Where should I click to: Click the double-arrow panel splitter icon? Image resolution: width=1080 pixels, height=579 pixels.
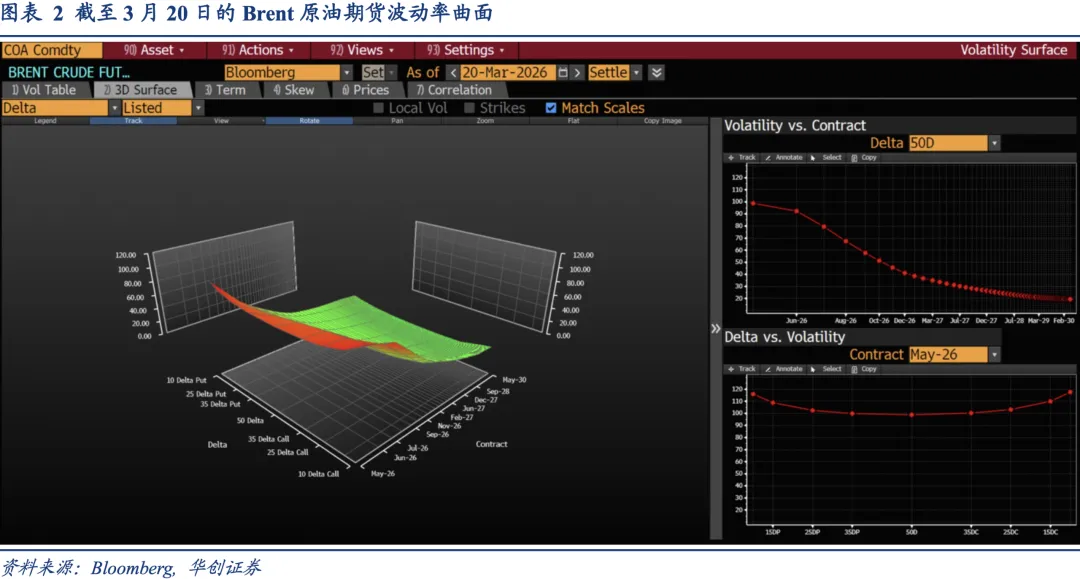716,328
